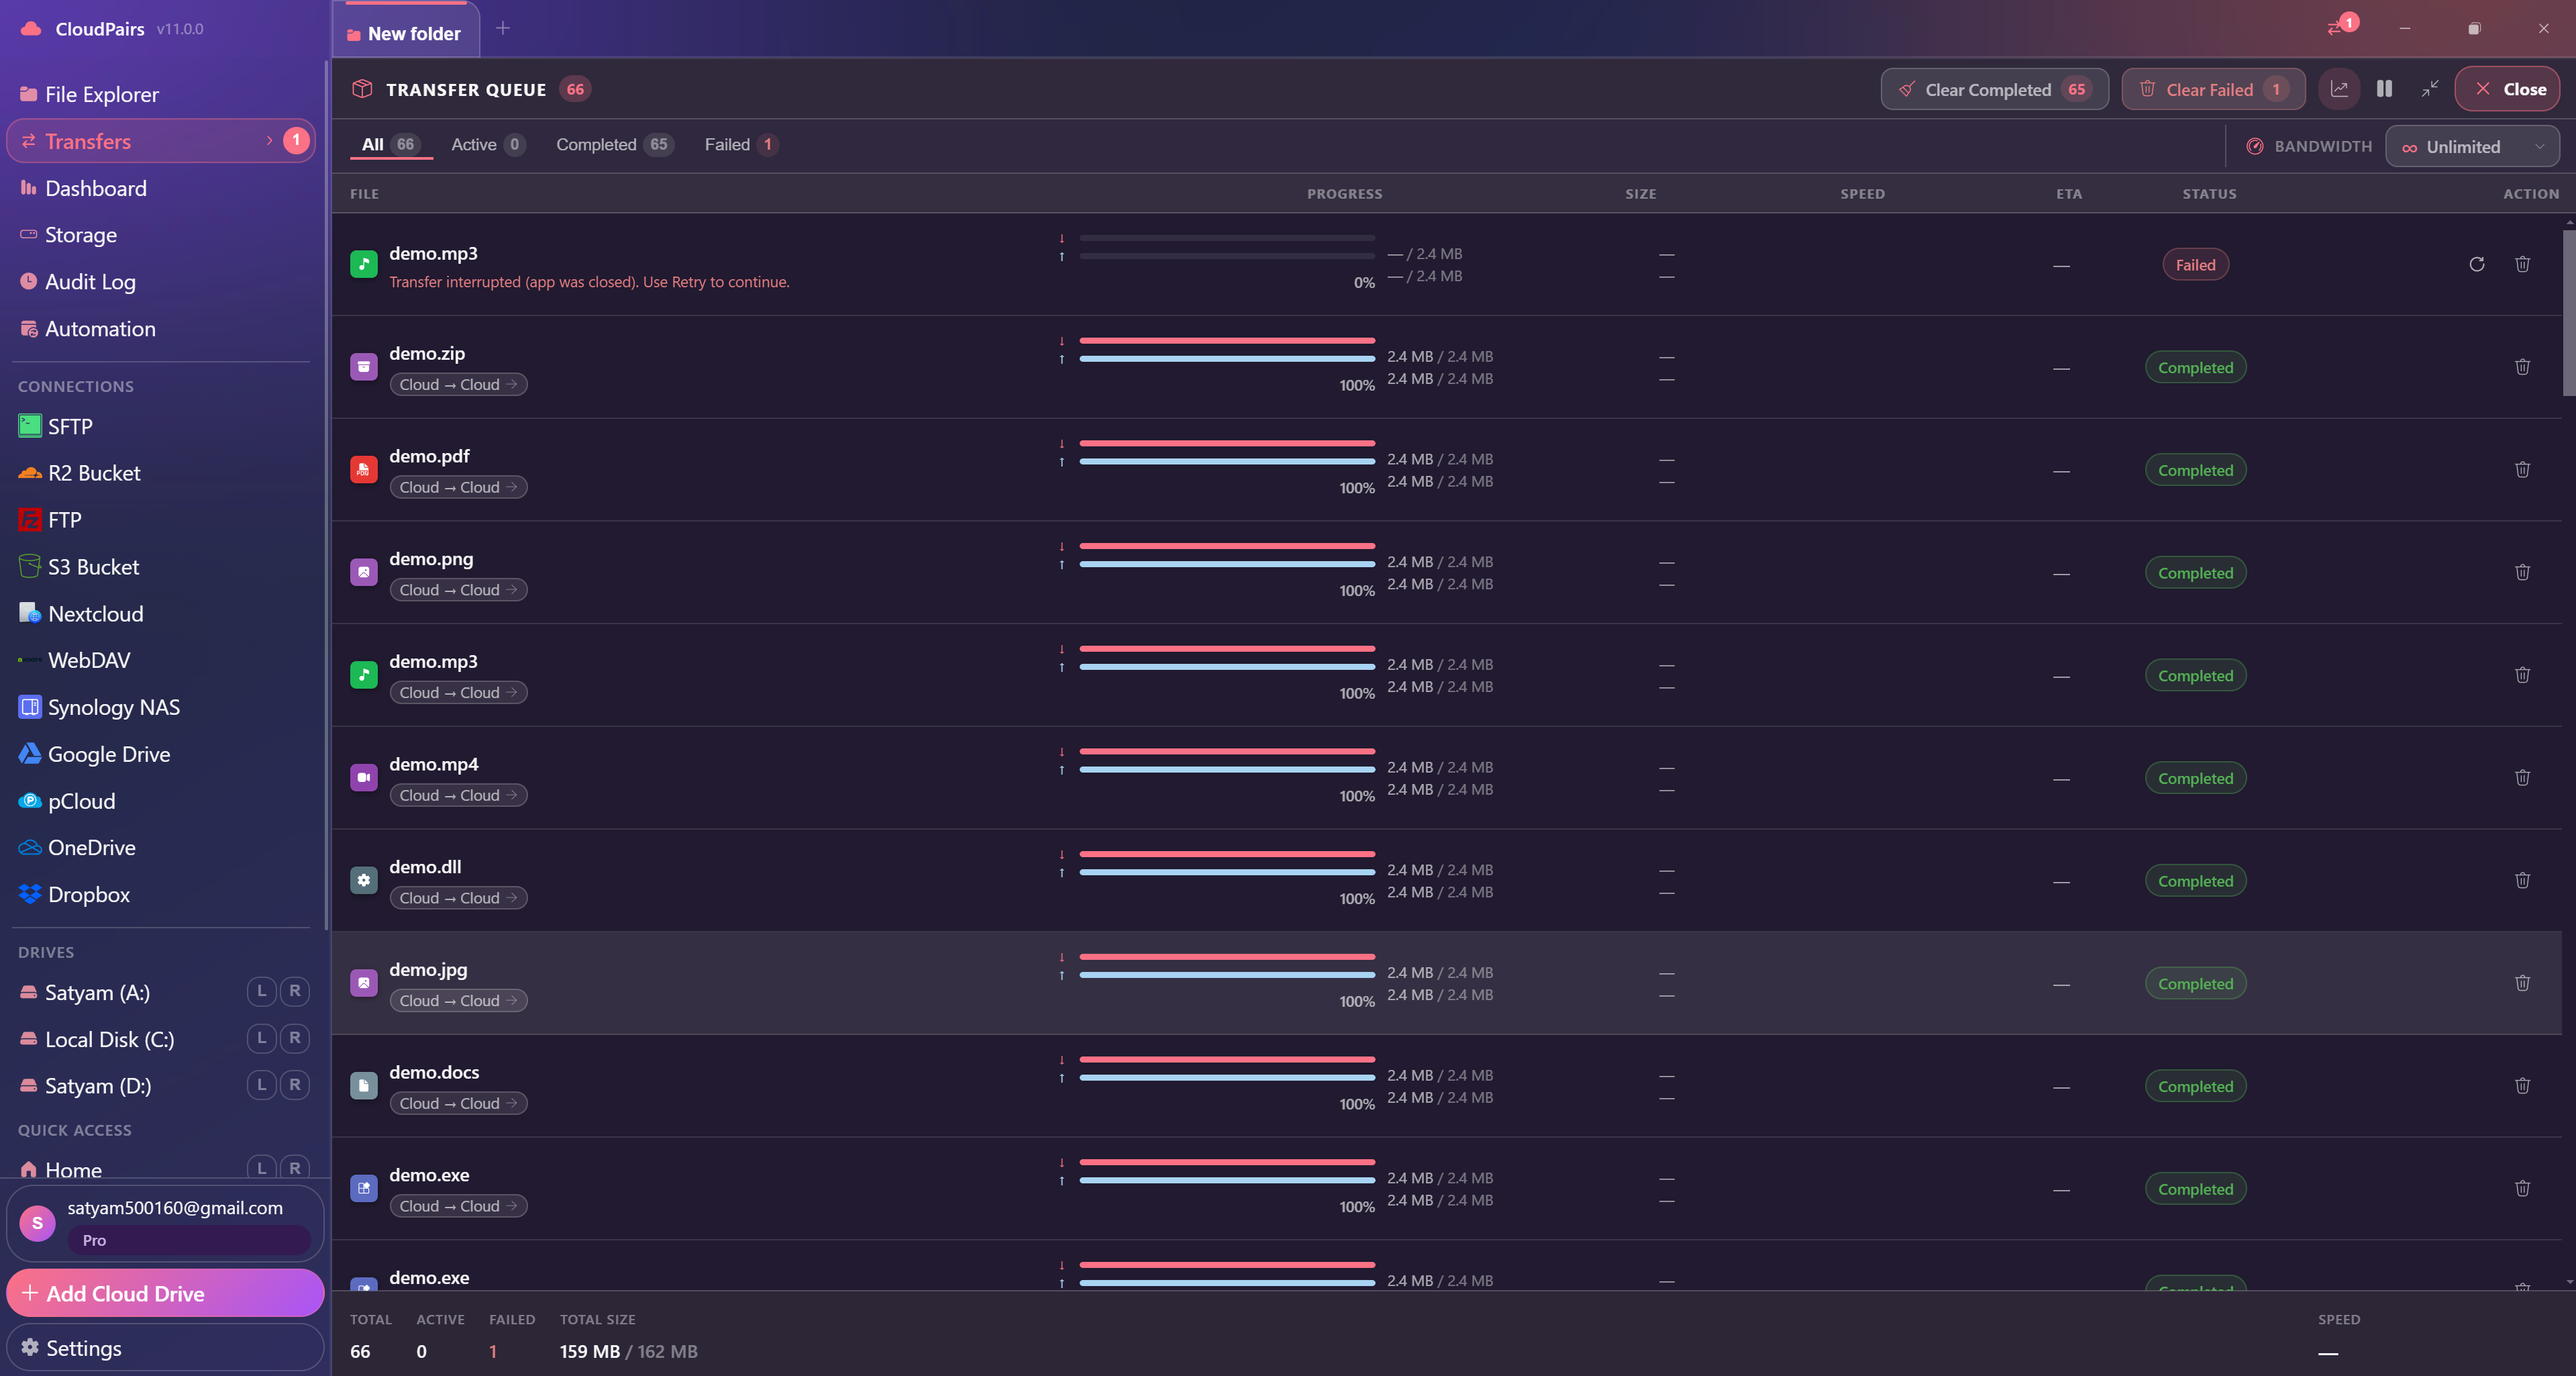
Task: Collapse the transfer queue panel
Action: tap(2429, 89)
